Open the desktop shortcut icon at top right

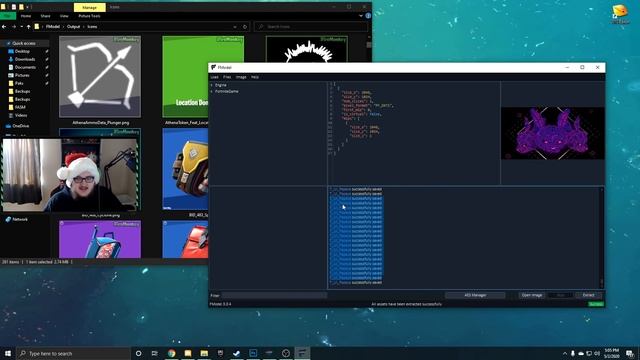tap(620, 14)
